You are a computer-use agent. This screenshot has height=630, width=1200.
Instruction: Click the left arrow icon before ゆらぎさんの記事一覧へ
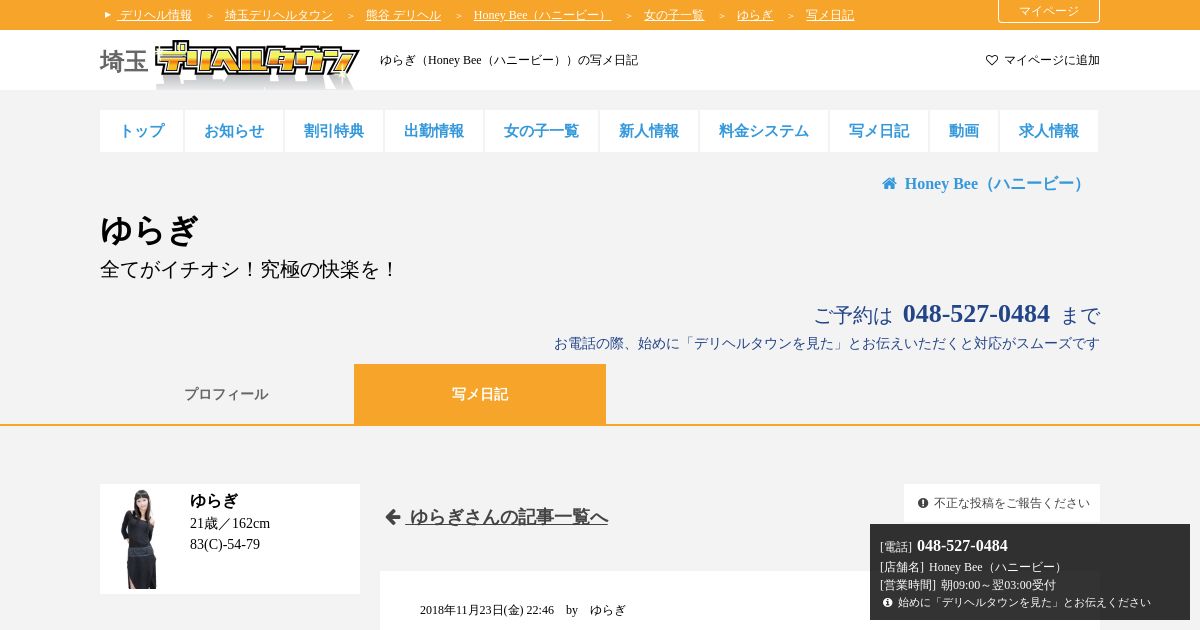click(393, 517)
